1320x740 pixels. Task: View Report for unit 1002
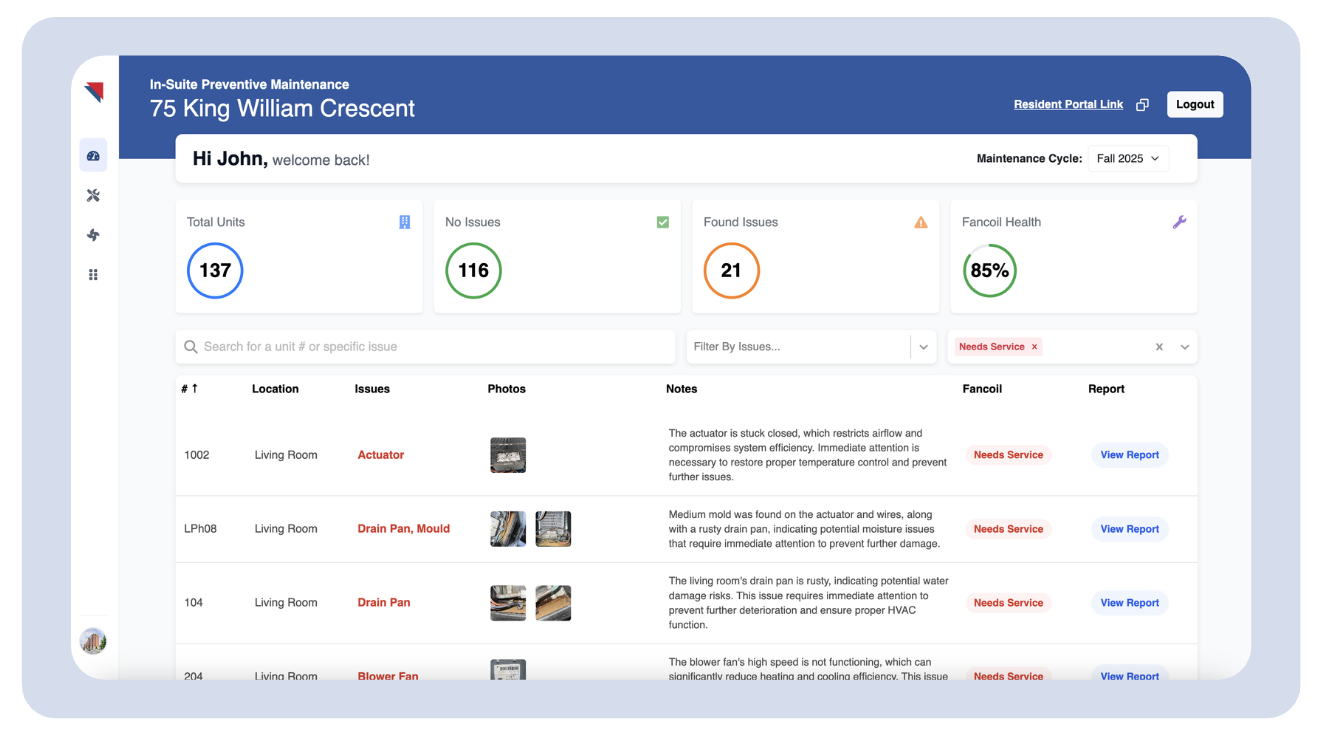[1129, 454]
